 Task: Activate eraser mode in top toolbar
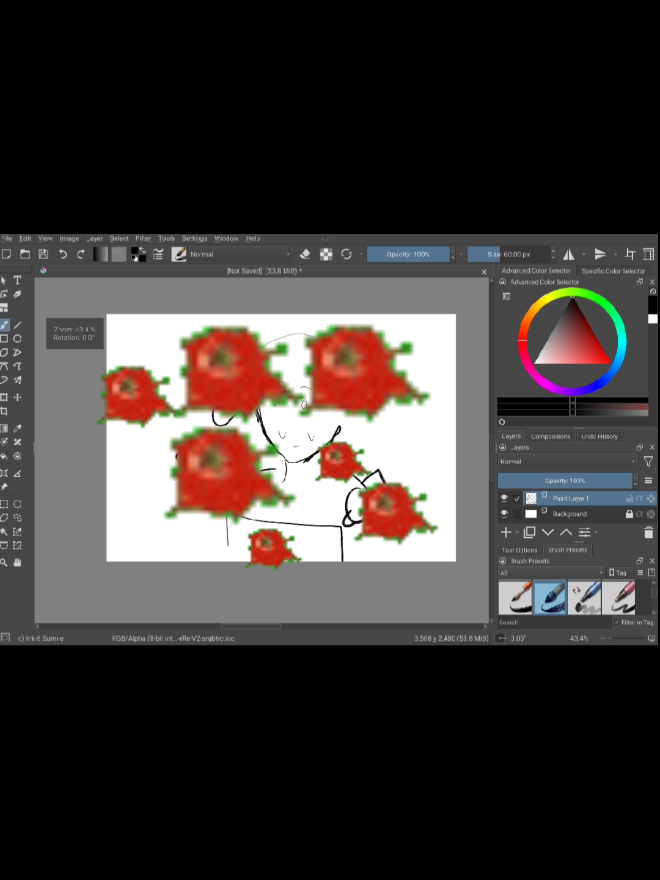tap(305, 254)
